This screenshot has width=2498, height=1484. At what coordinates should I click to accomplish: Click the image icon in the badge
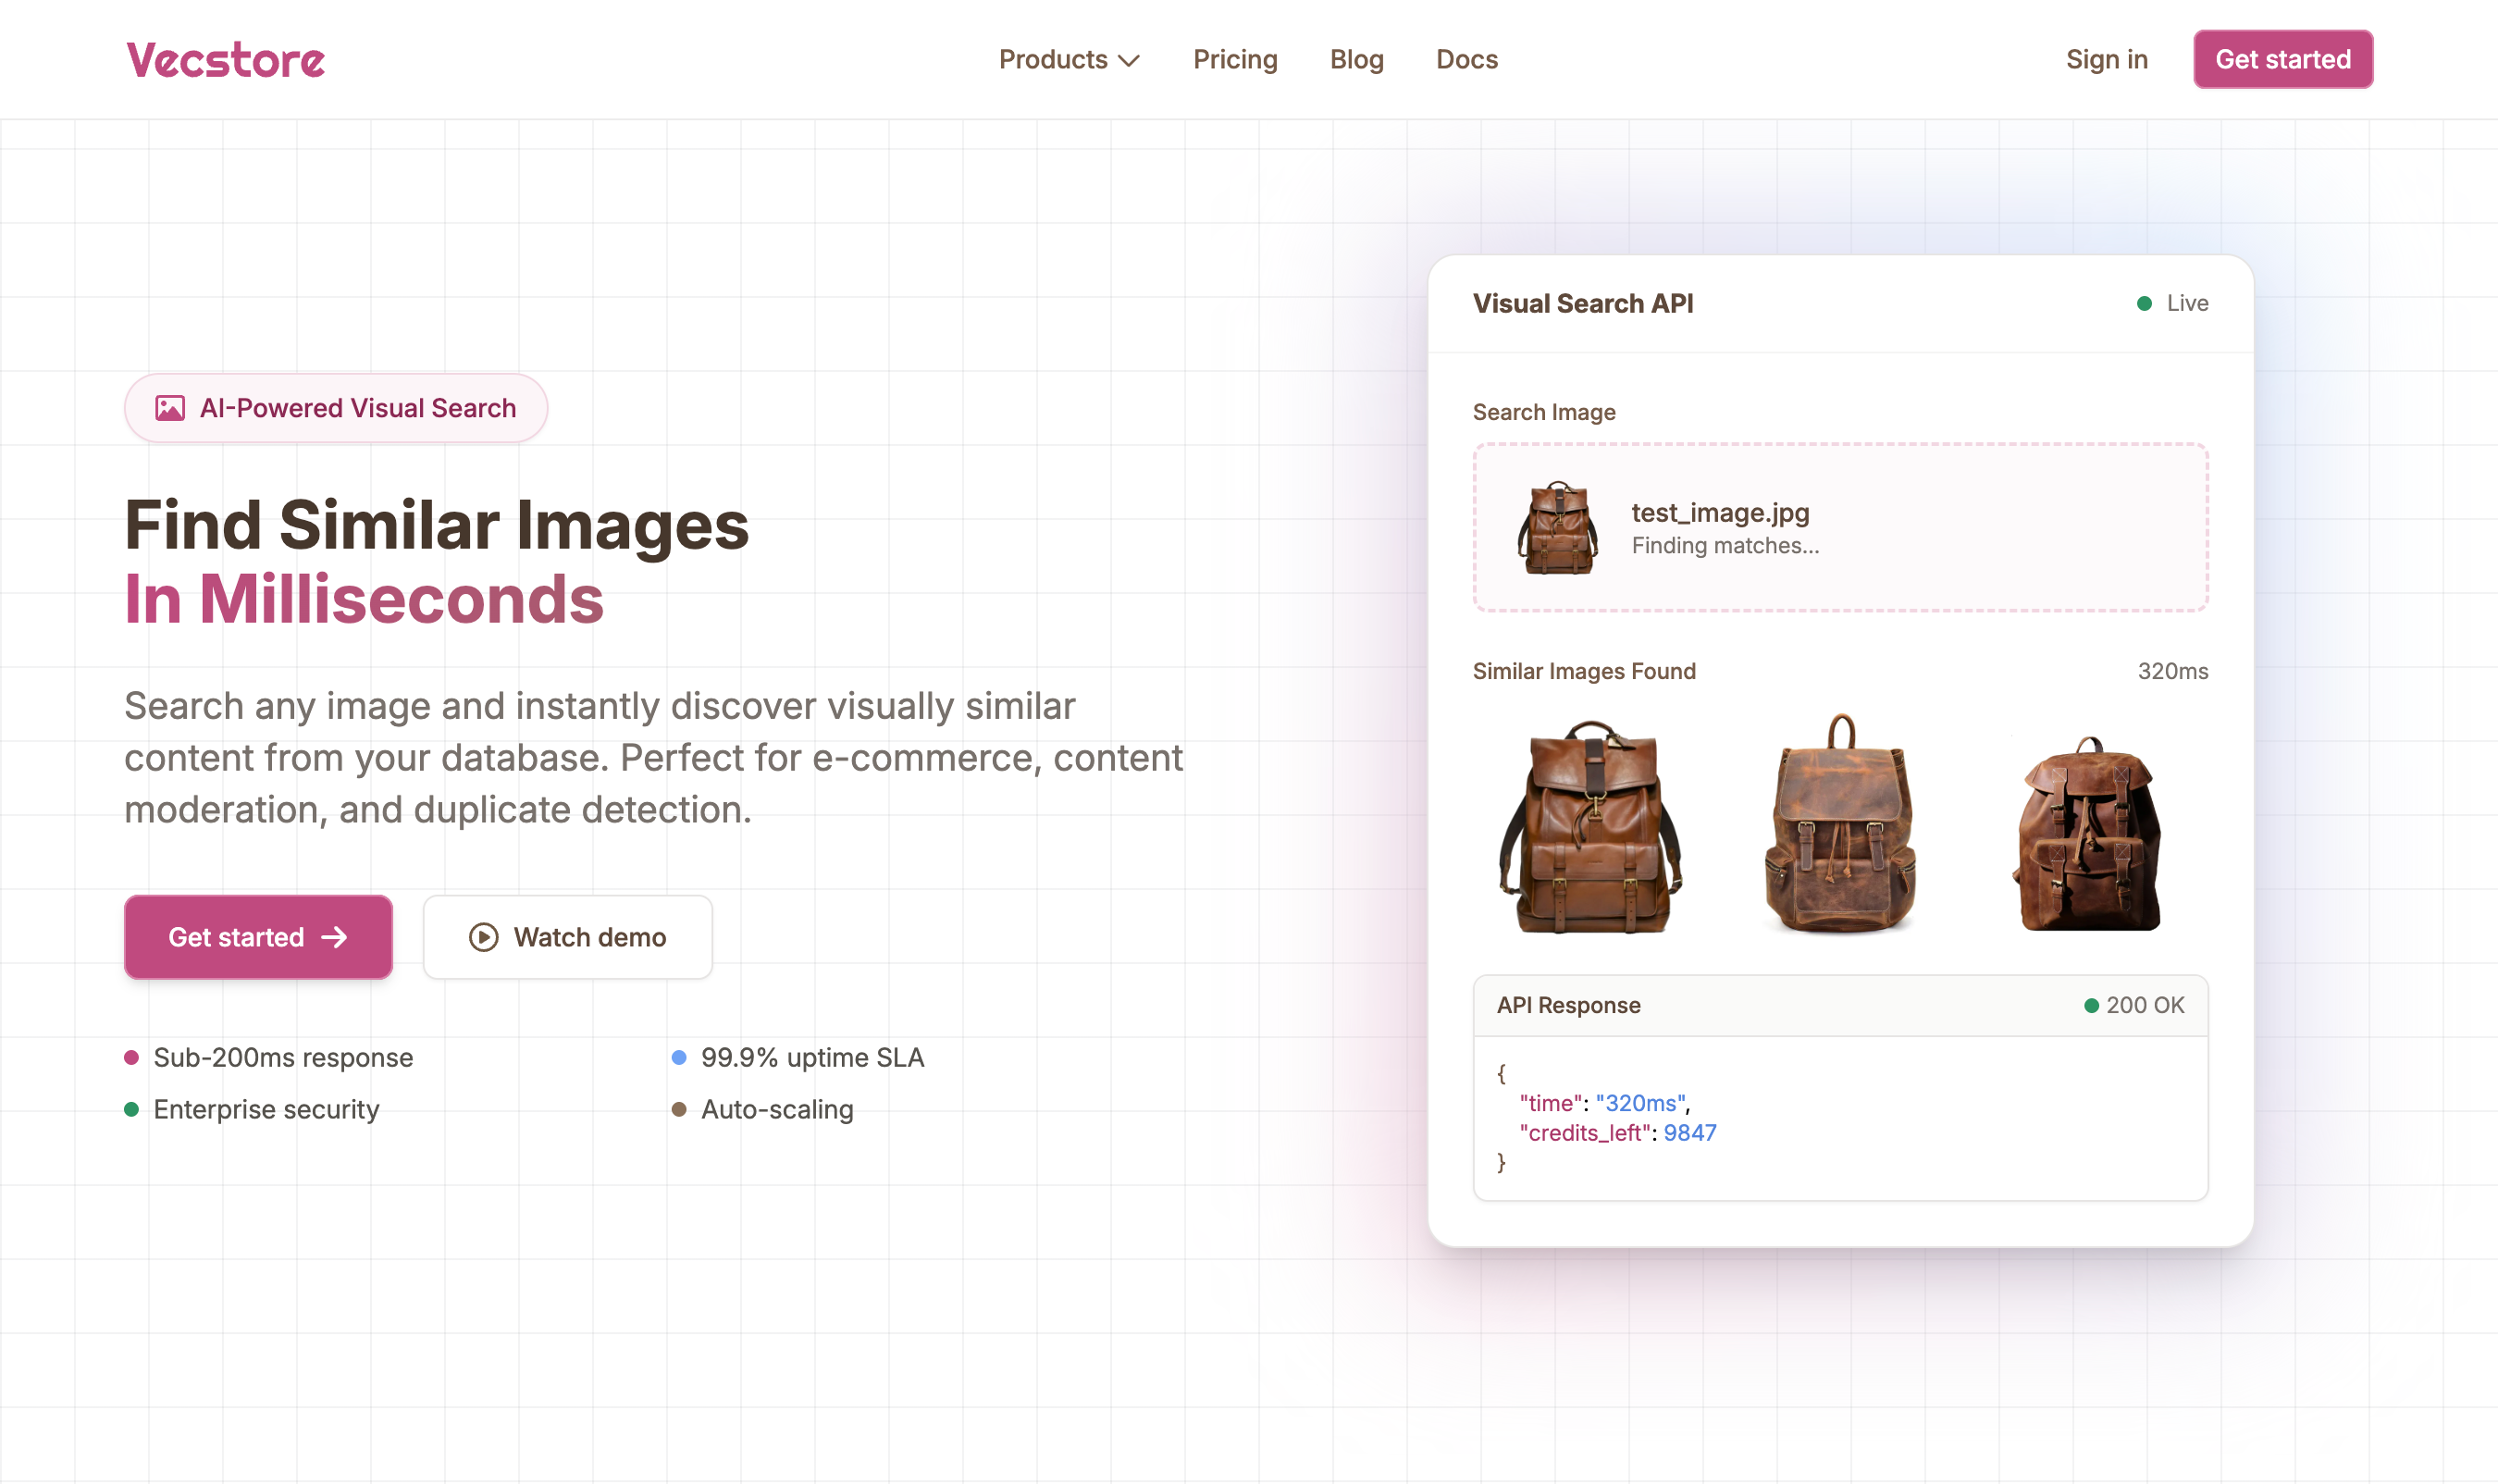(x=170, y=408)
